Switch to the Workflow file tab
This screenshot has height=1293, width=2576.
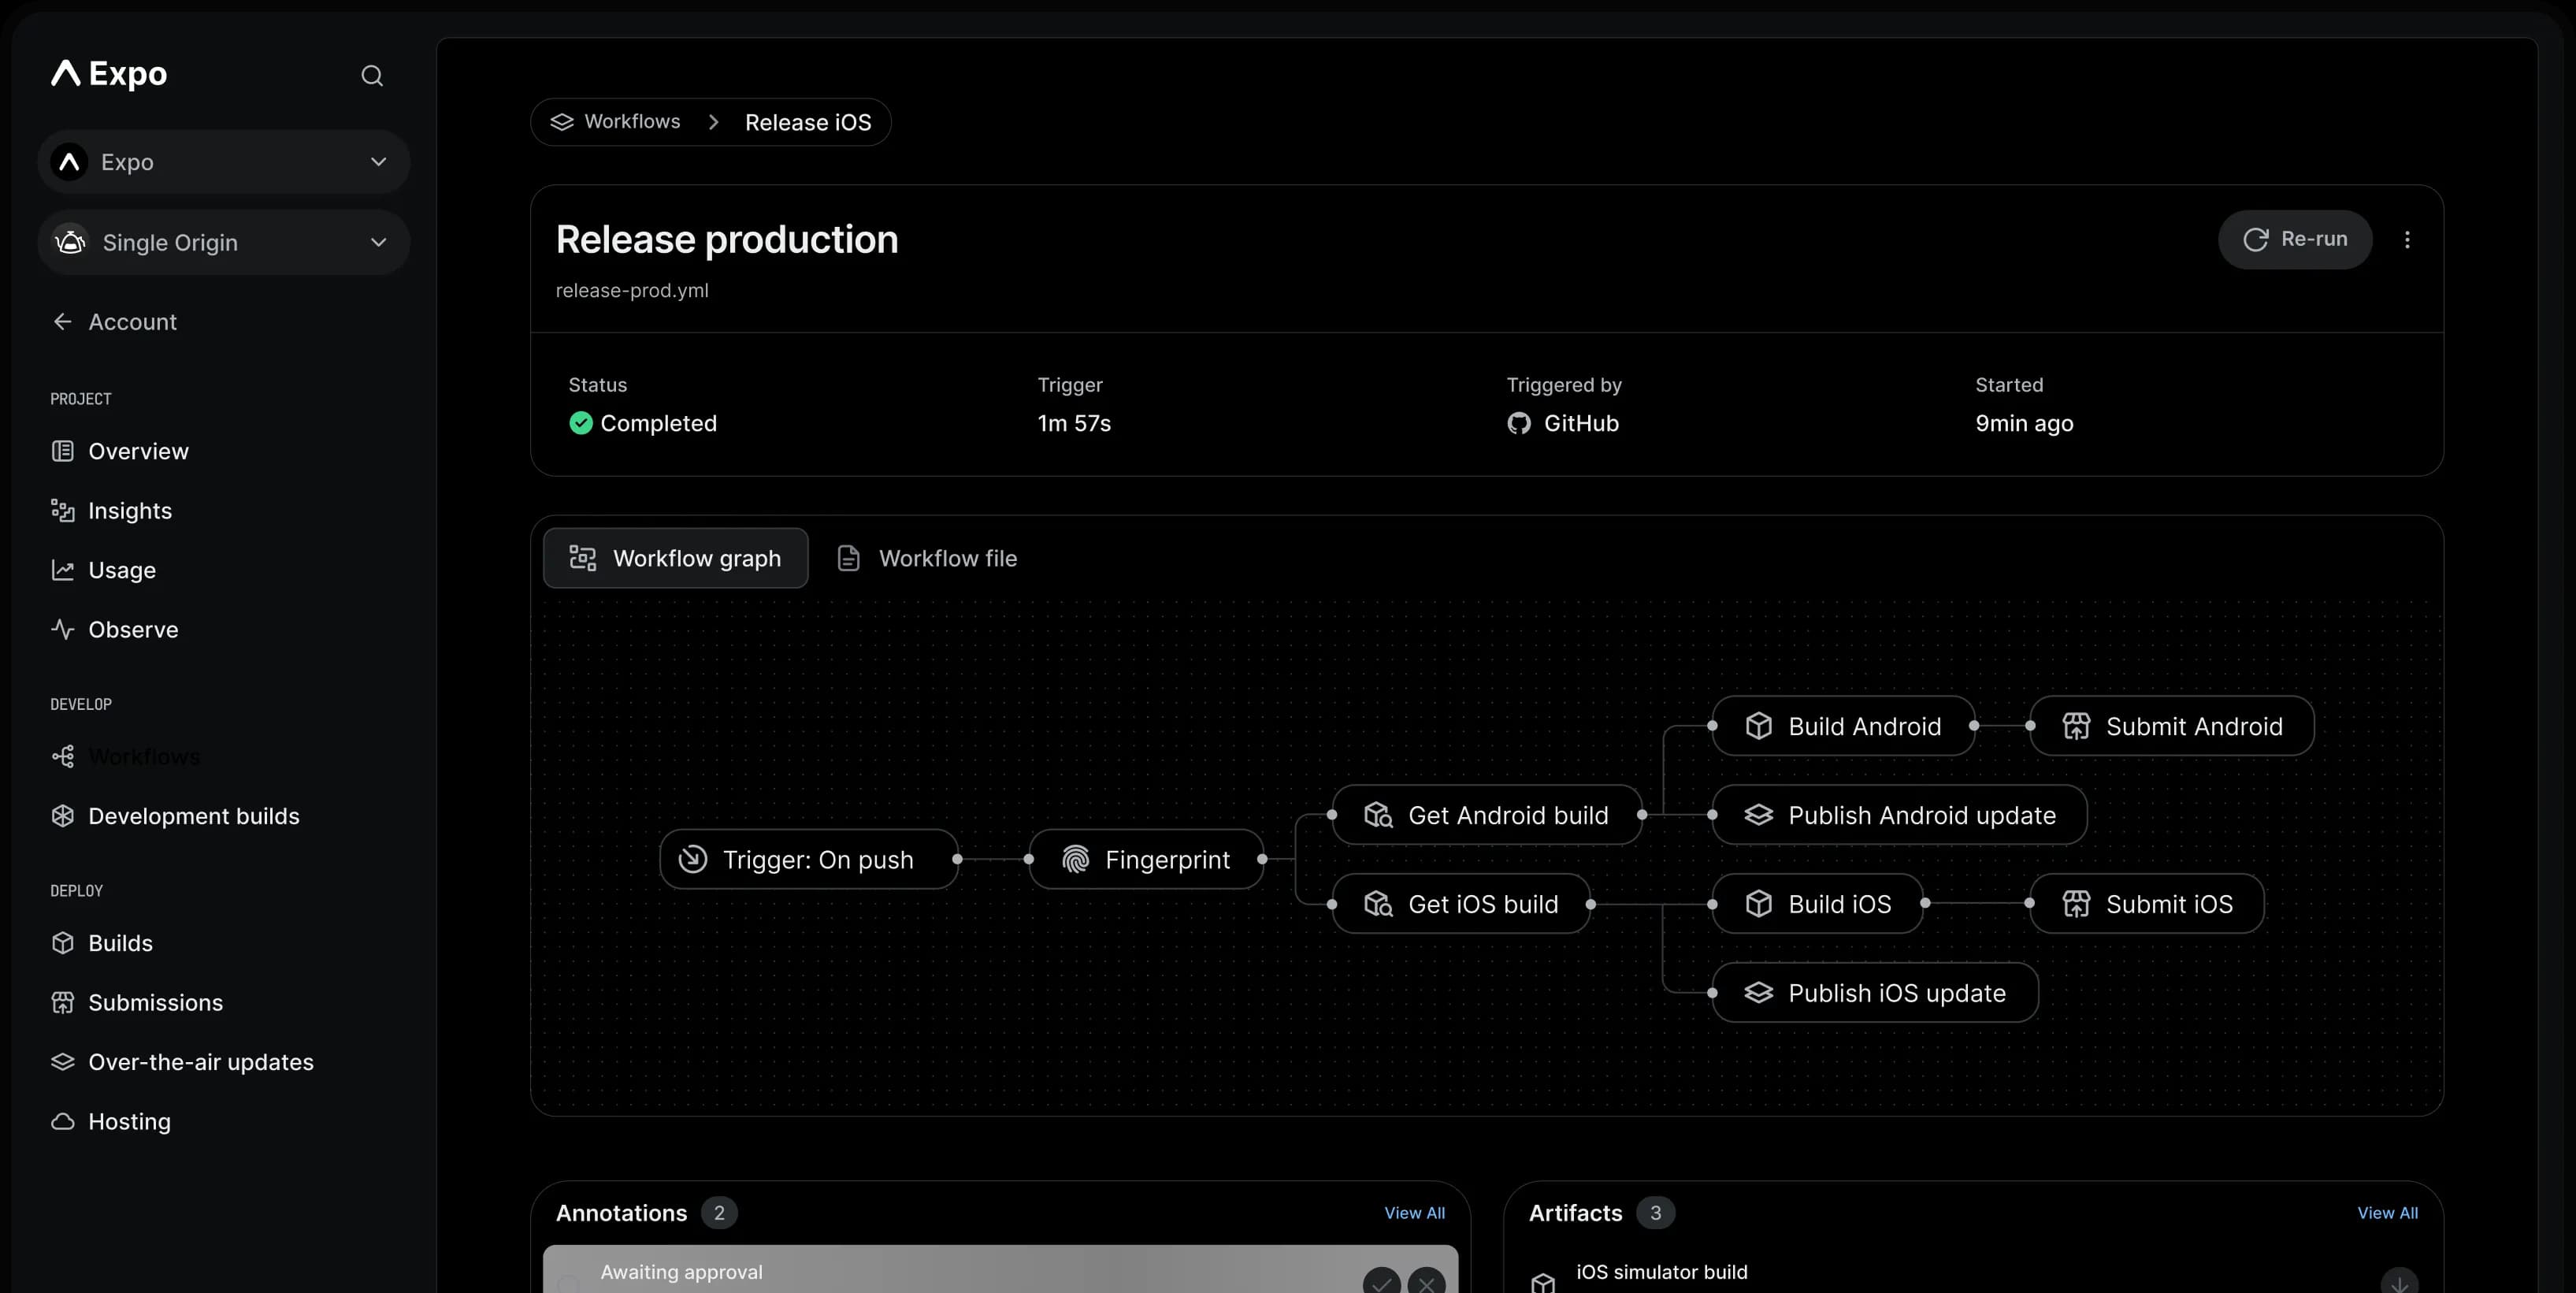pos(927,558)
